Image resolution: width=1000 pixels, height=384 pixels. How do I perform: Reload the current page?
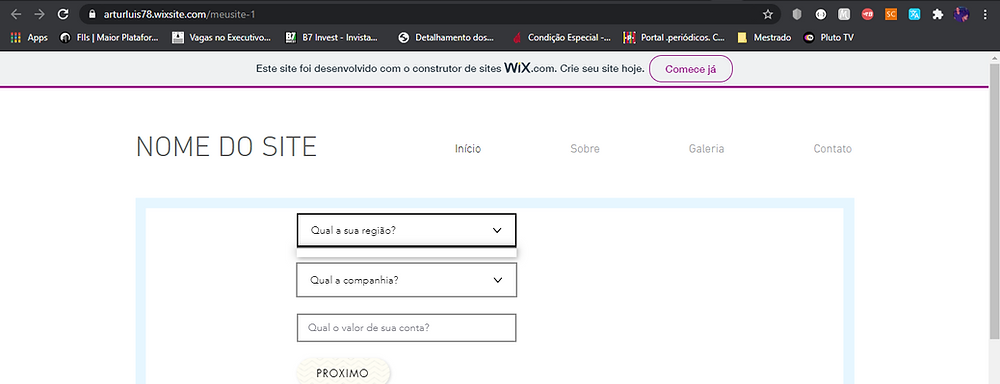(62, 14)
